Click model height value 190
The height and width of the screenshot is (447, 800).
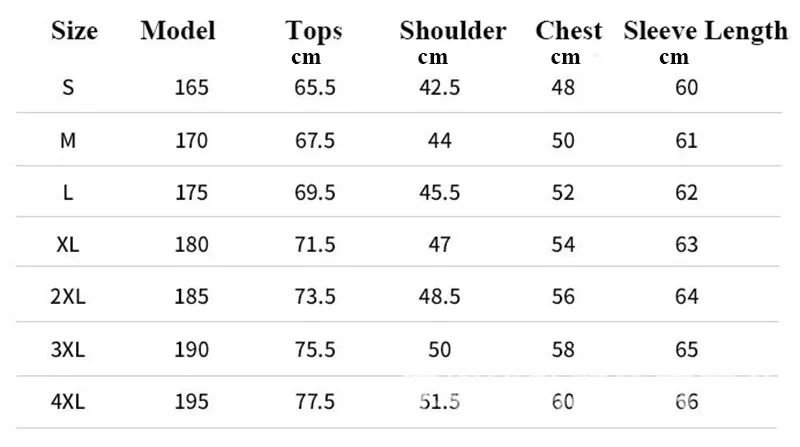191,350
